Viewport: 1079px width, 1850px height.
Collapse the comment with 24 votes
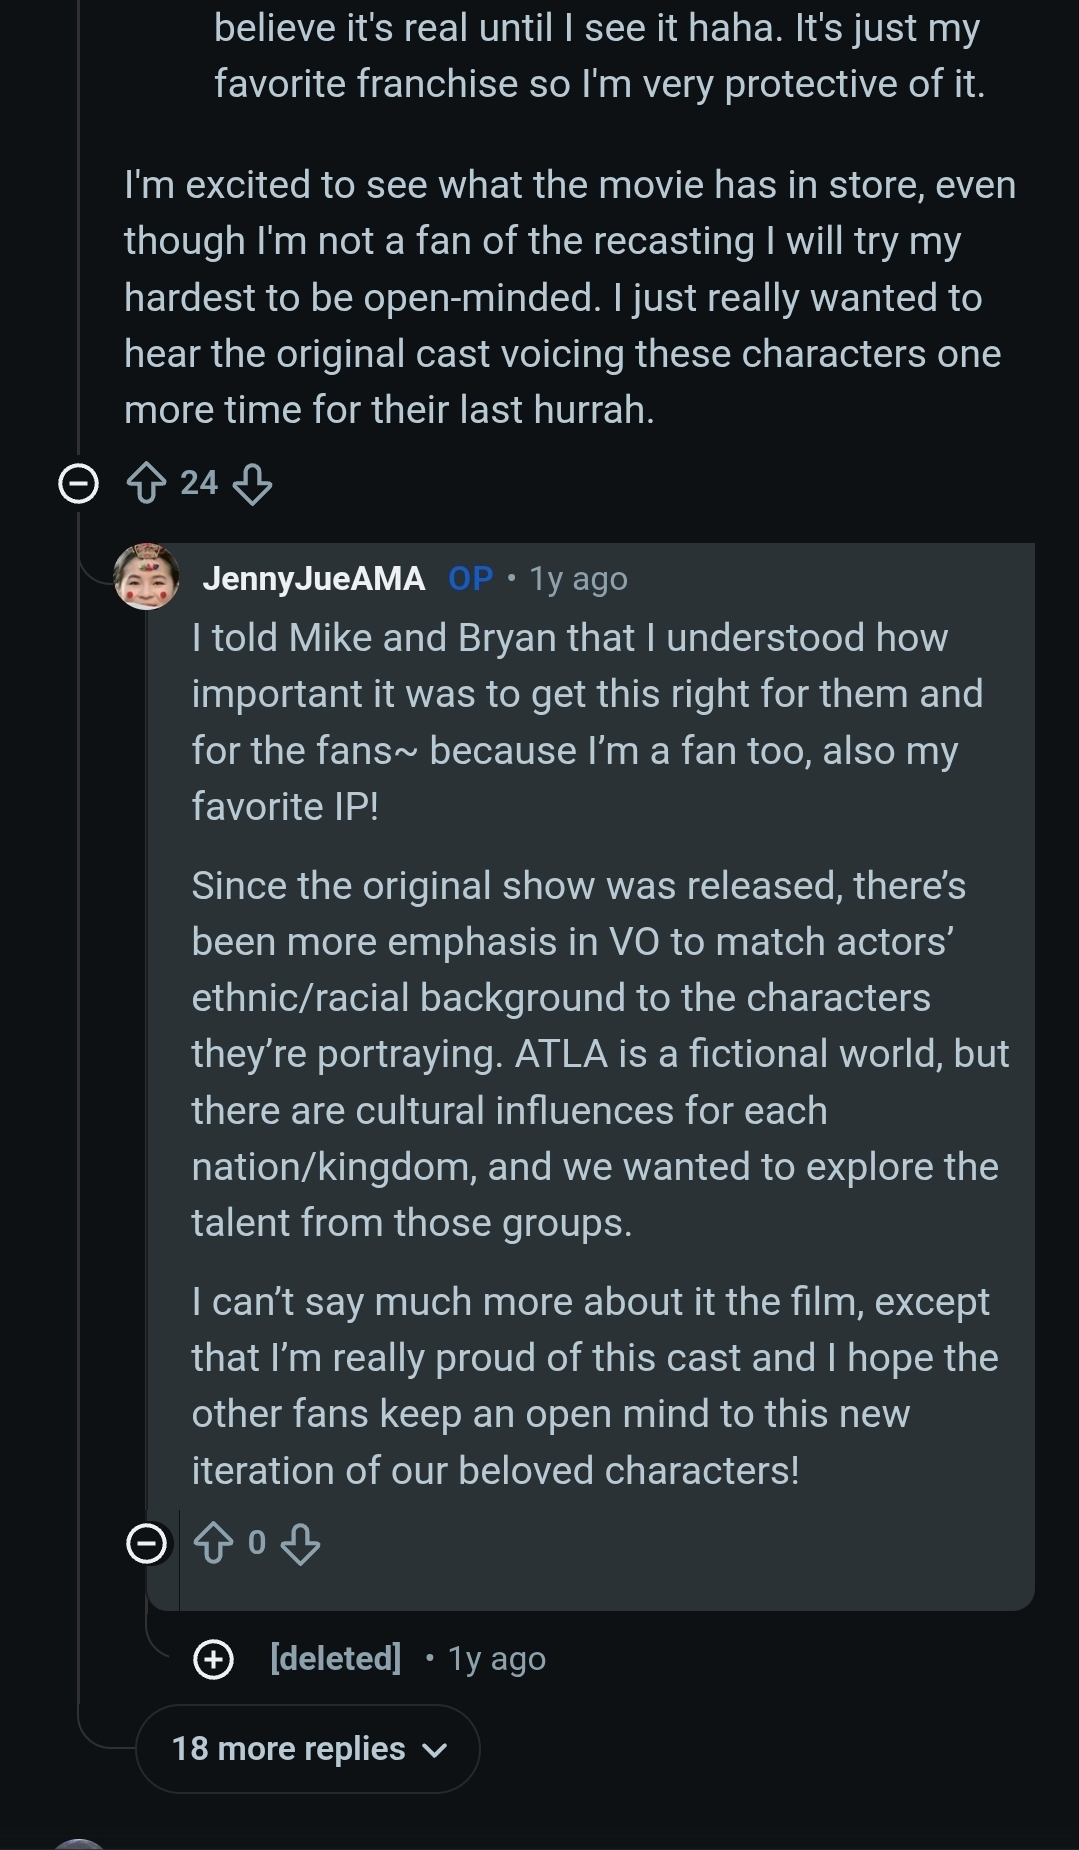click(x=78, y=484)
